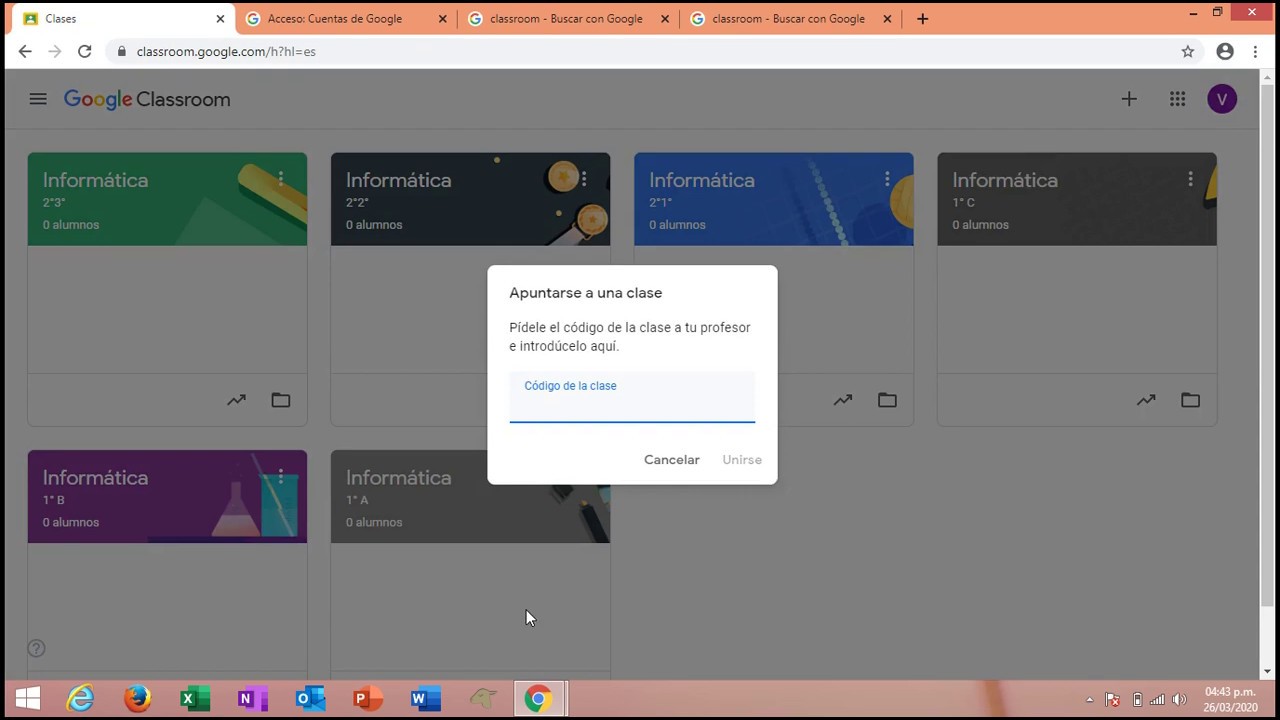
Task: Open options menu for Informática 2°2° card
Action: point(584,179)
